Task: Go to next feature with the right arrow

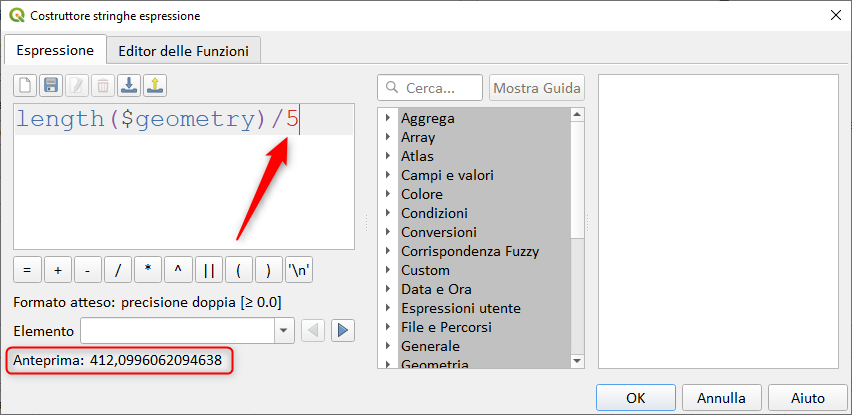Action: 343,330
